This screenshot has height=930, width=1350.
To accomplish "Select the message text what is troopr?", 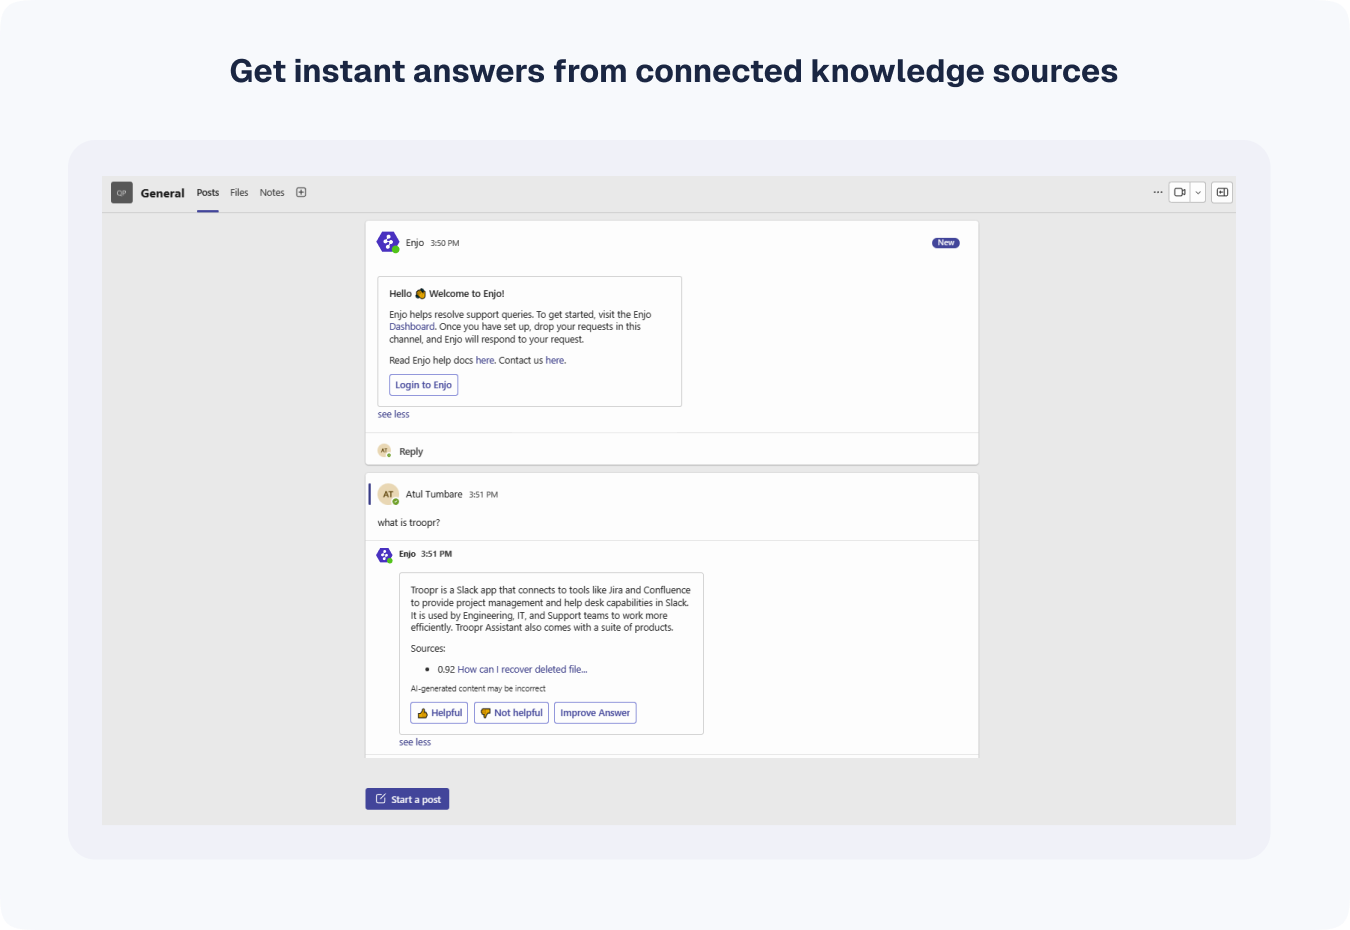I will tap(409, 523).
